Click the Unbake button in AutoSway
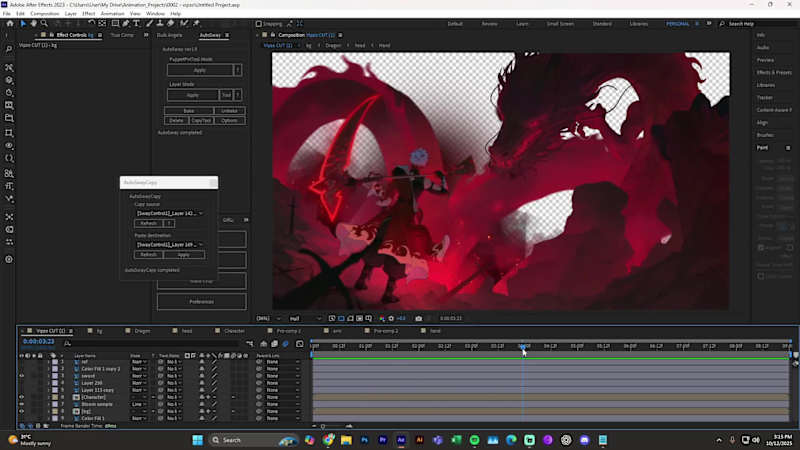Viewport: 800px width, 450px height. point(229,111)
